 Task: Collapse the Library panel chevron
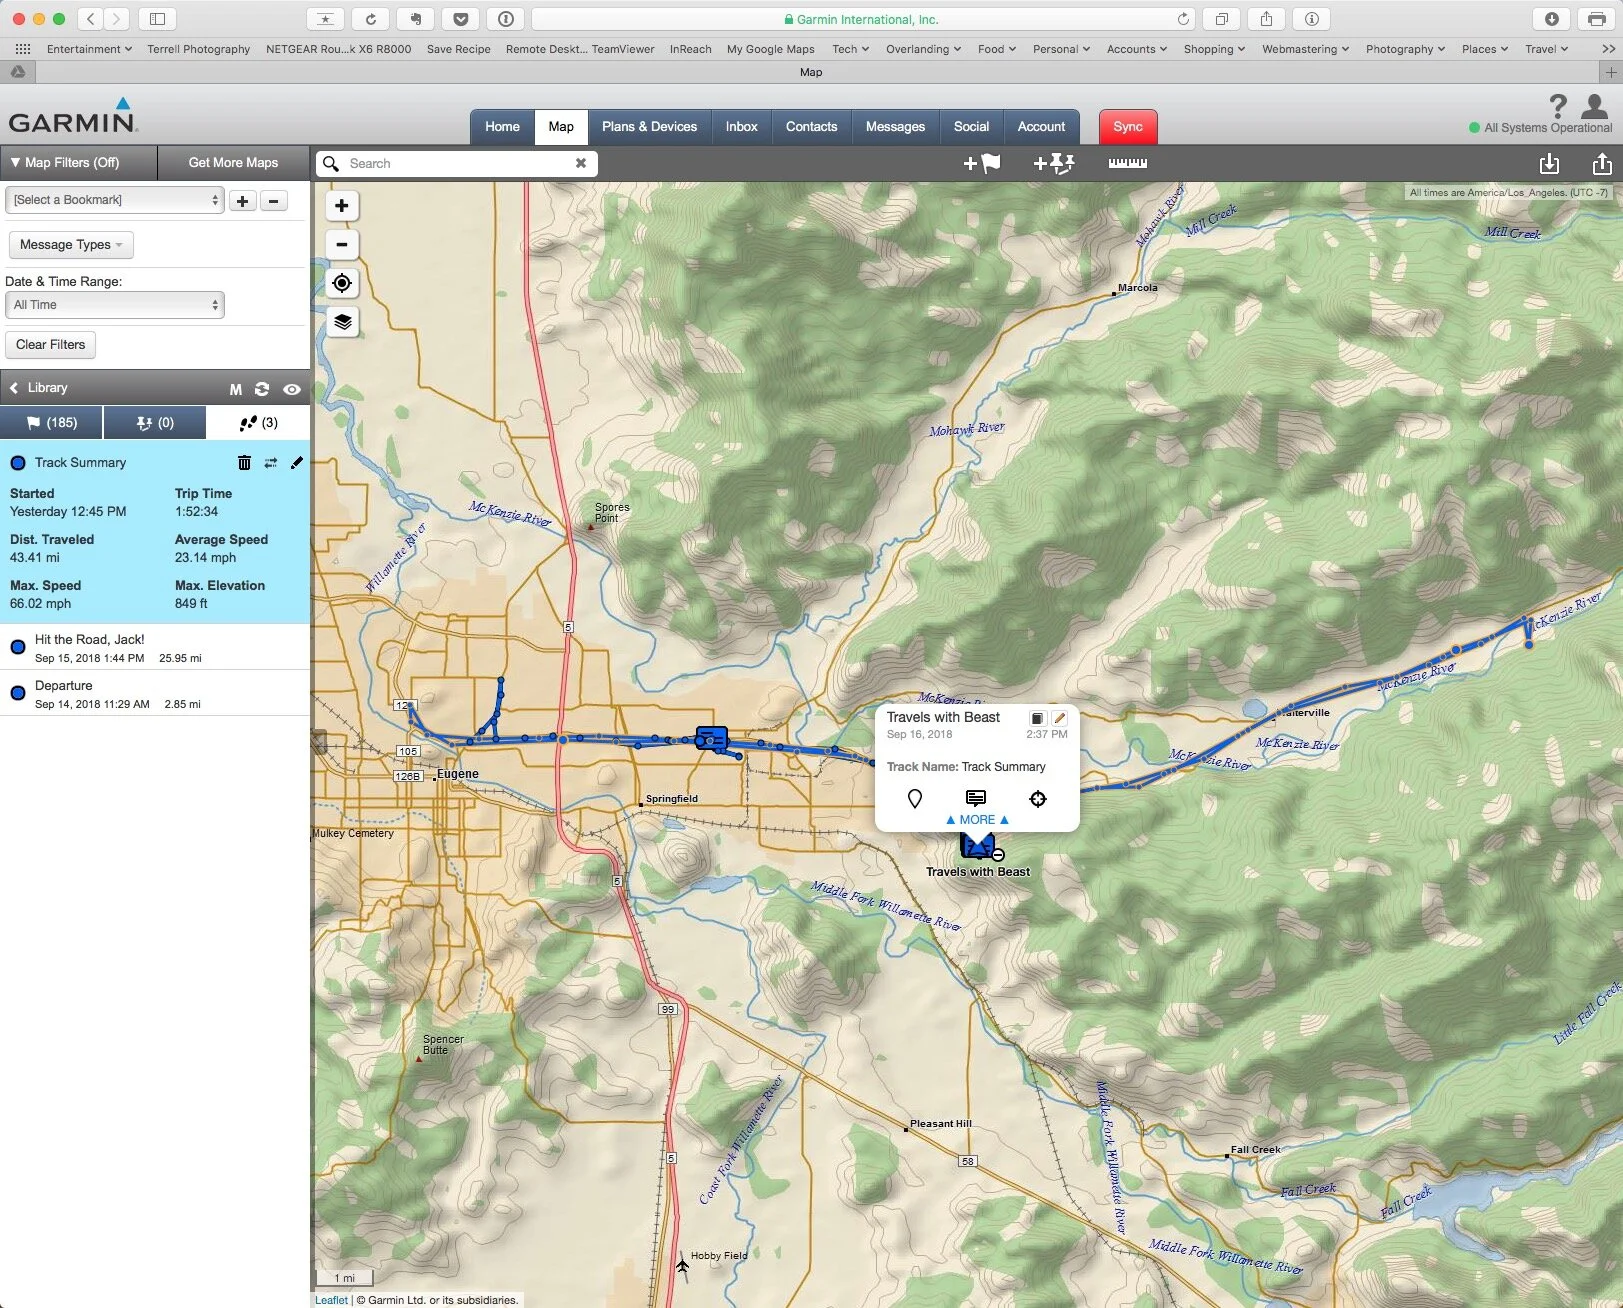click(14, 388)
